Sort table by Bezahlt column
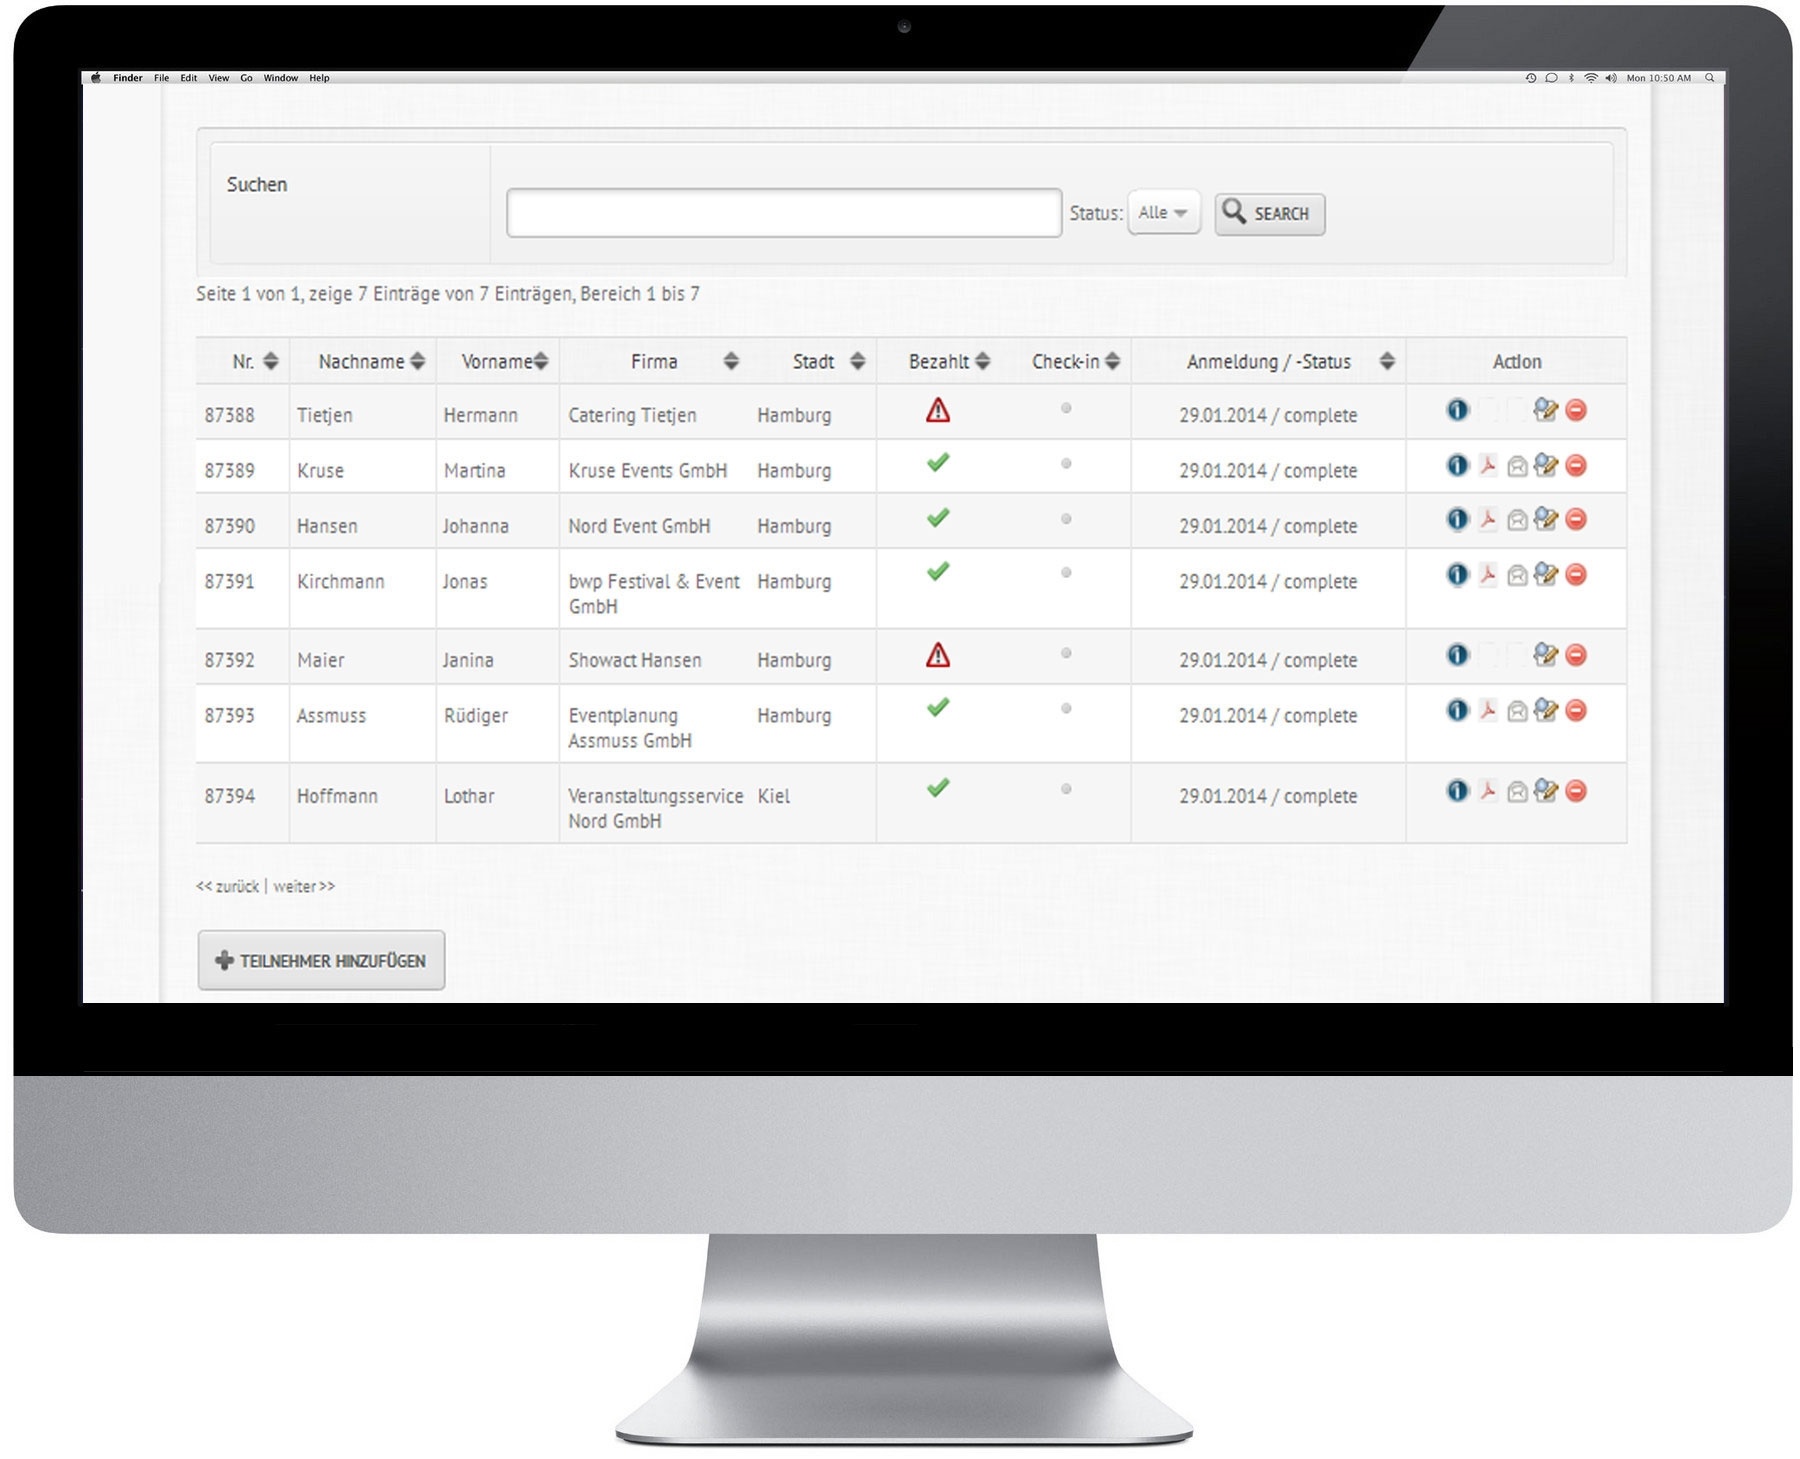The width and height of the screenshot is (1800, 1459). [x=982, y=361]
